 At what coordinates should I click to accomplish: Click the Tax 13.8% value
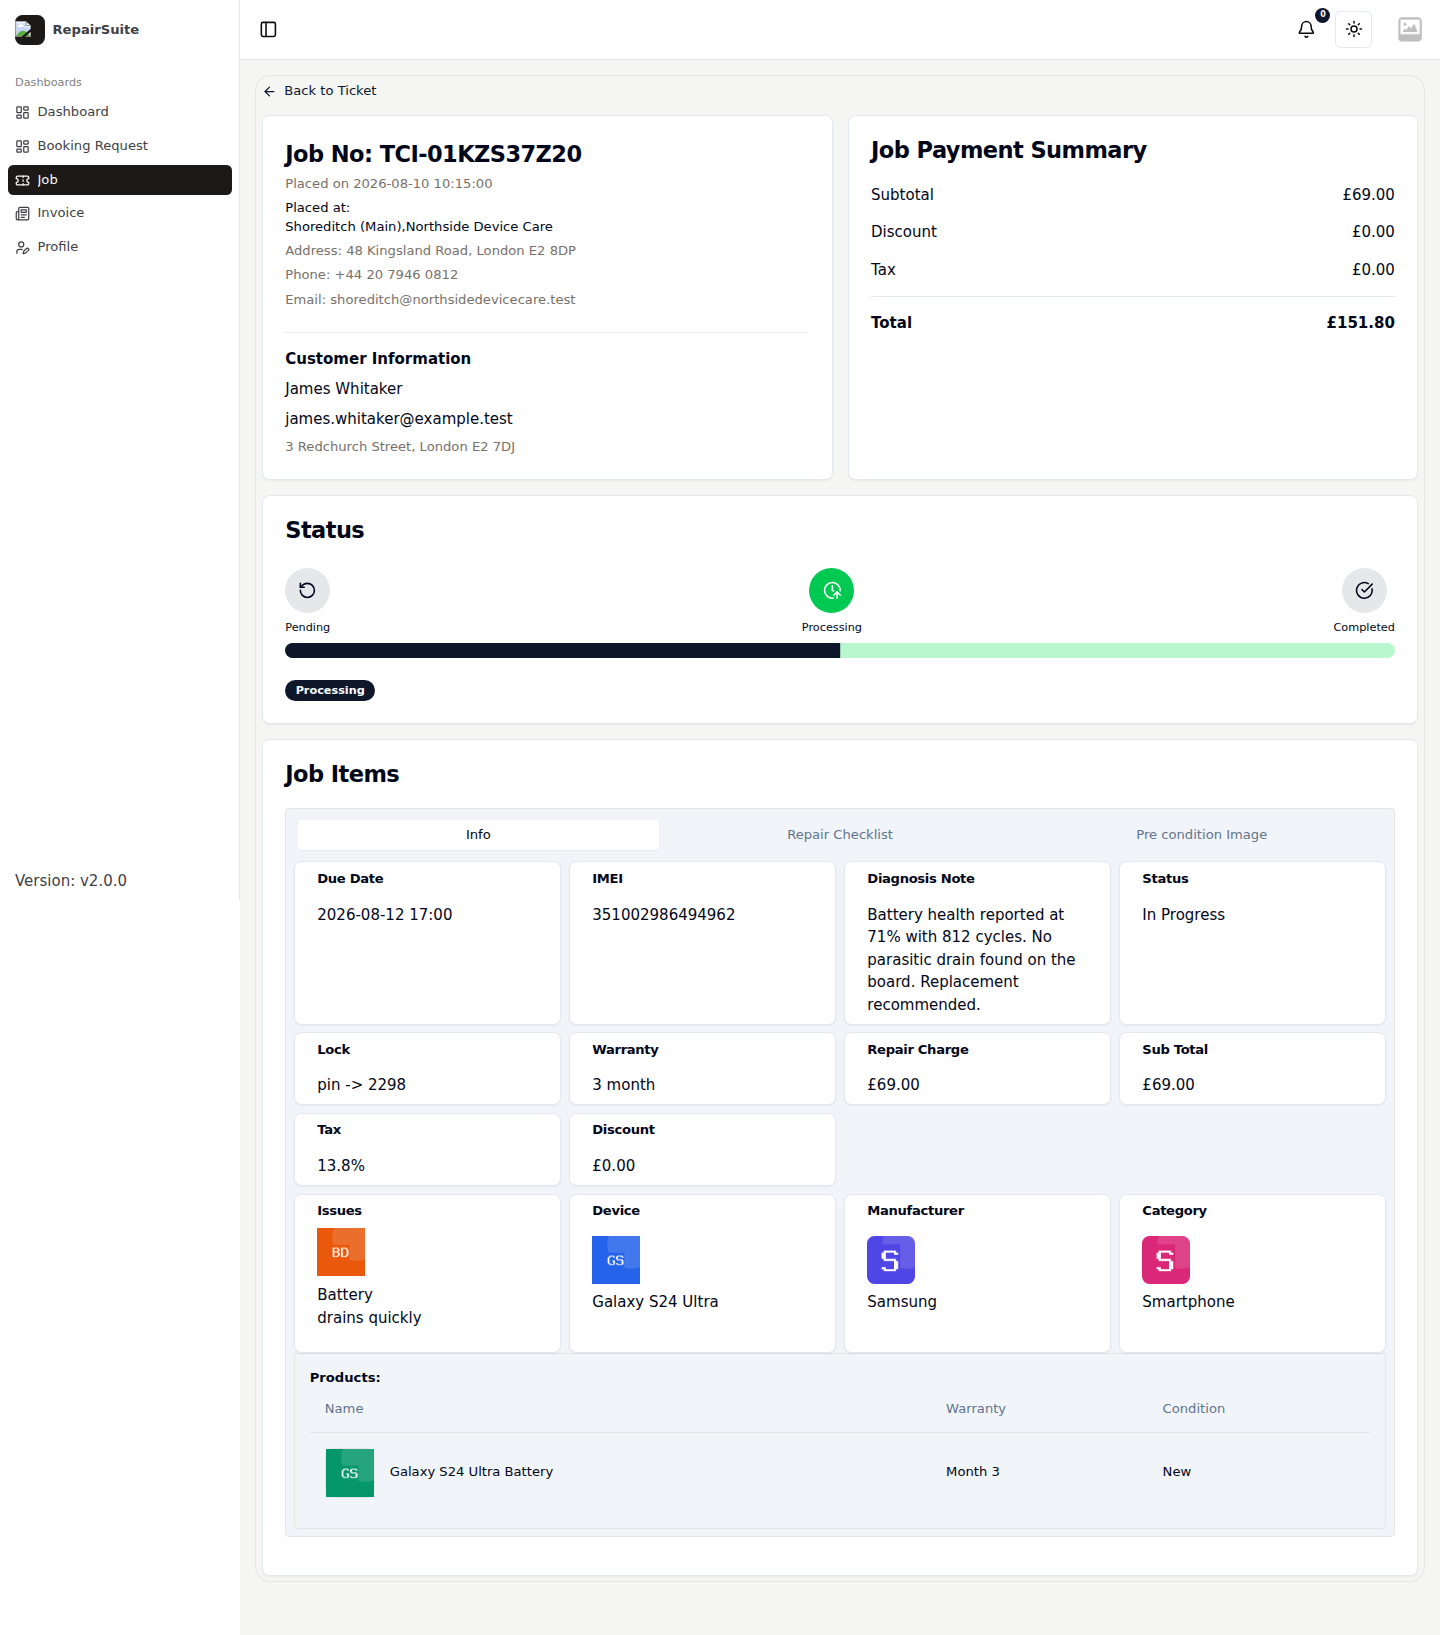341,1166
